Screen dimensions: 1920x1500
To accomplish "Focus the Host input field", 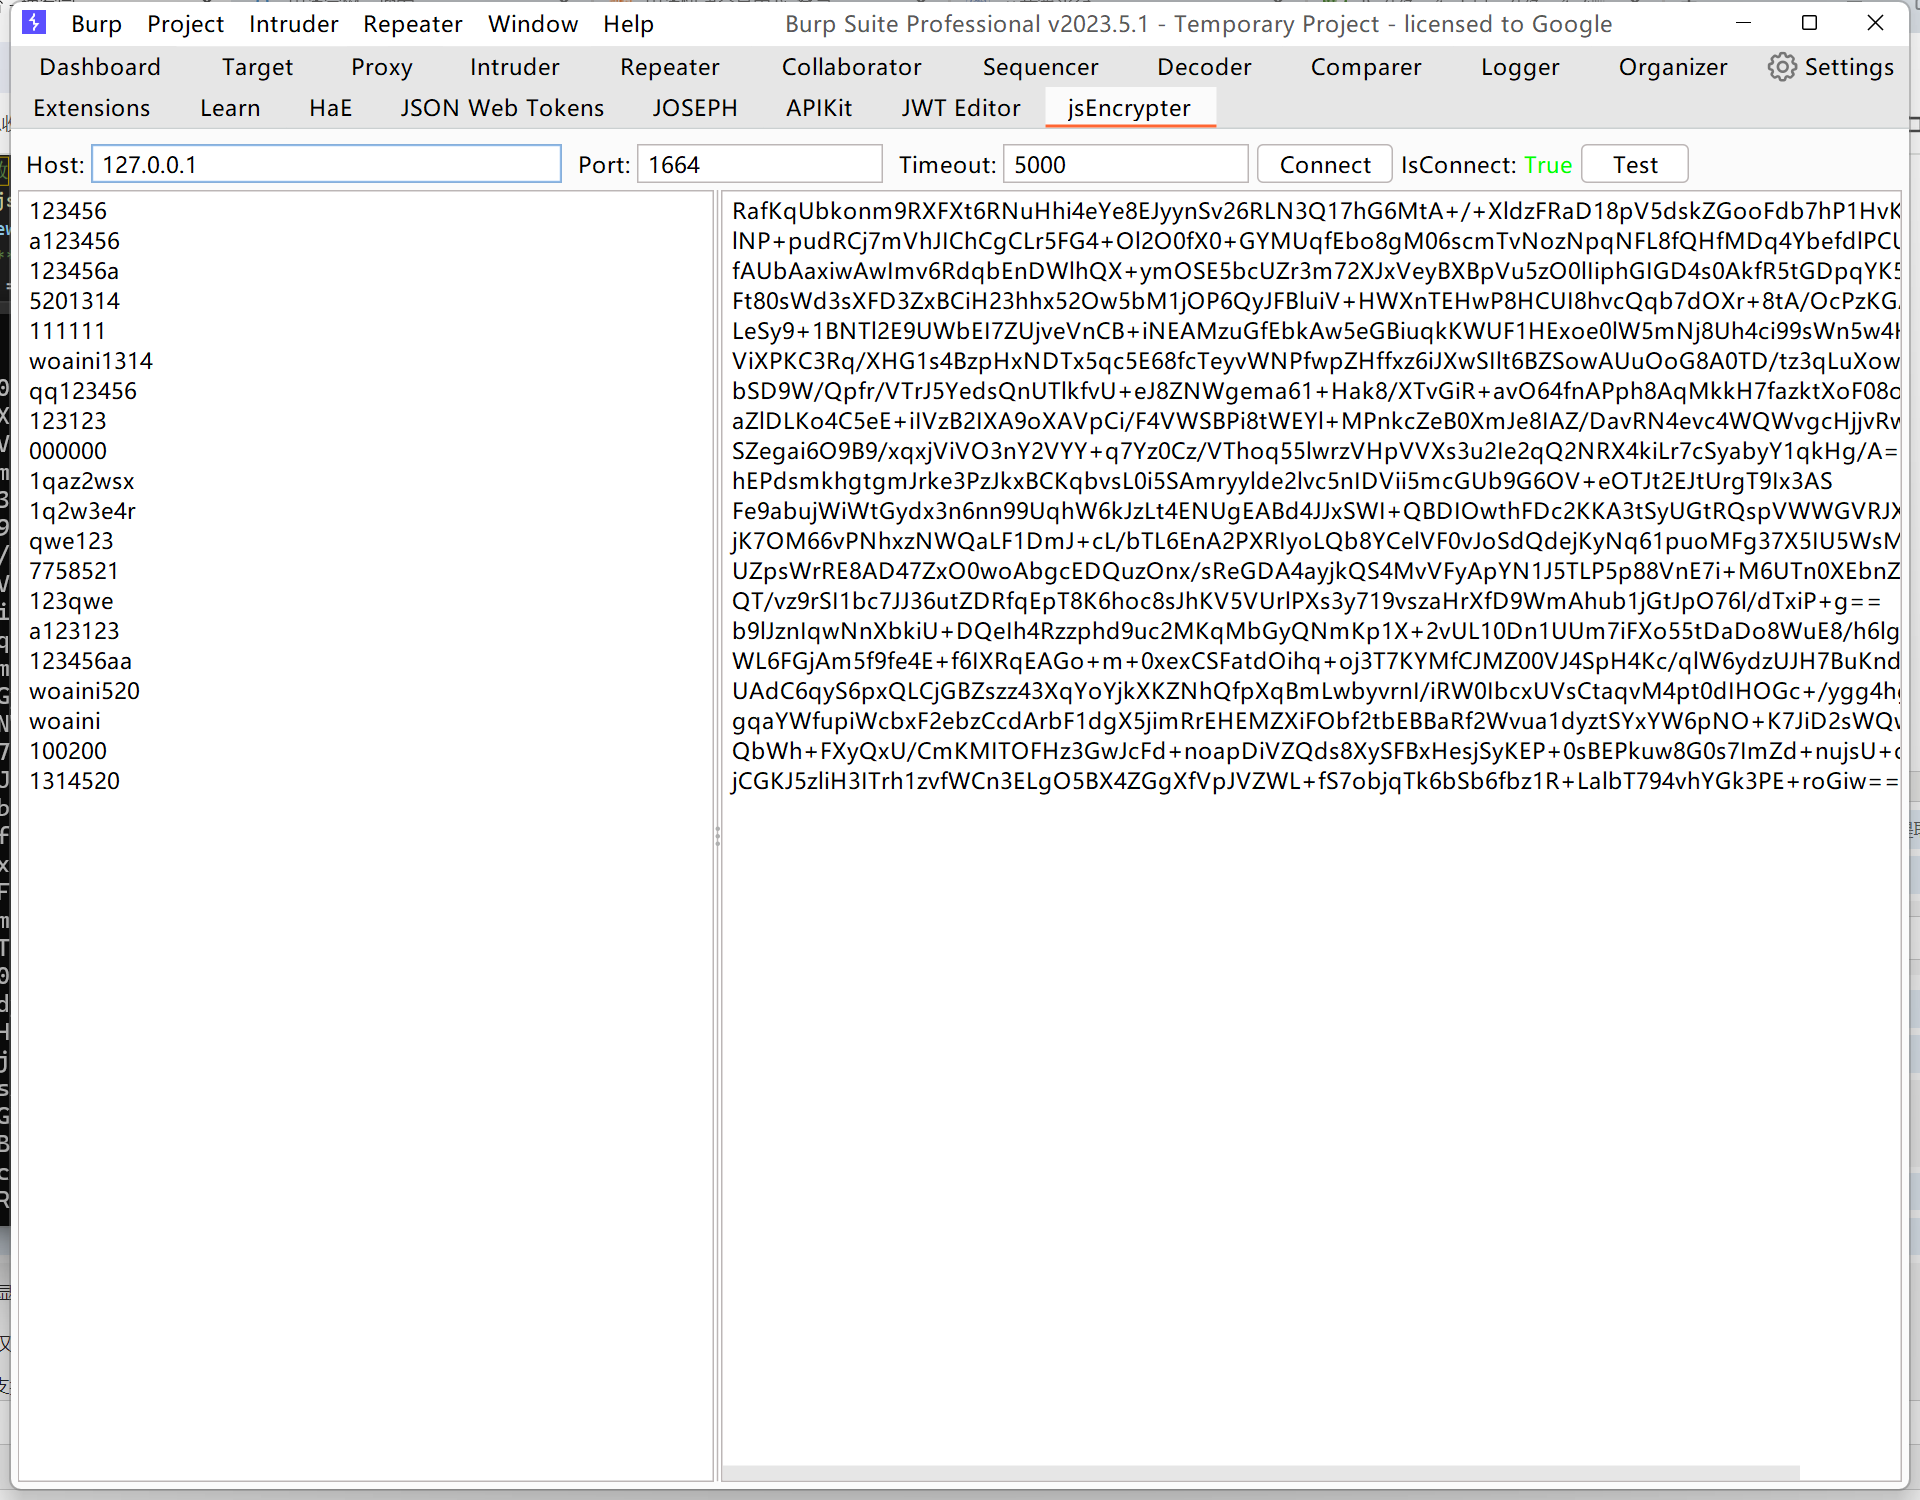I will (326, 164).
